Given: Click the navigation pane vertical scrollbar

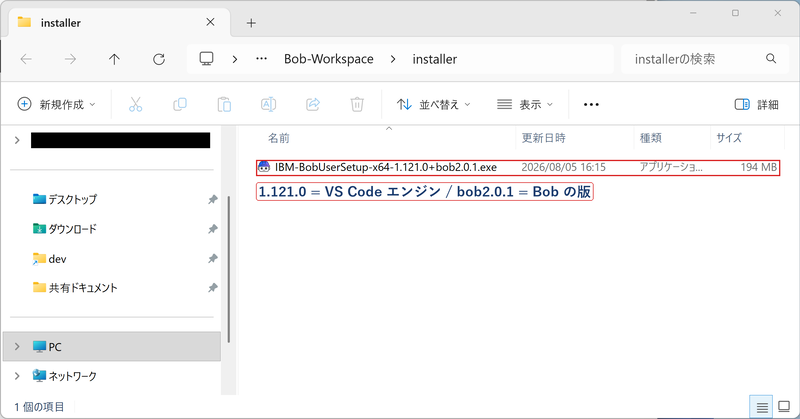Looking at the screenshot, I should [229, 269].
